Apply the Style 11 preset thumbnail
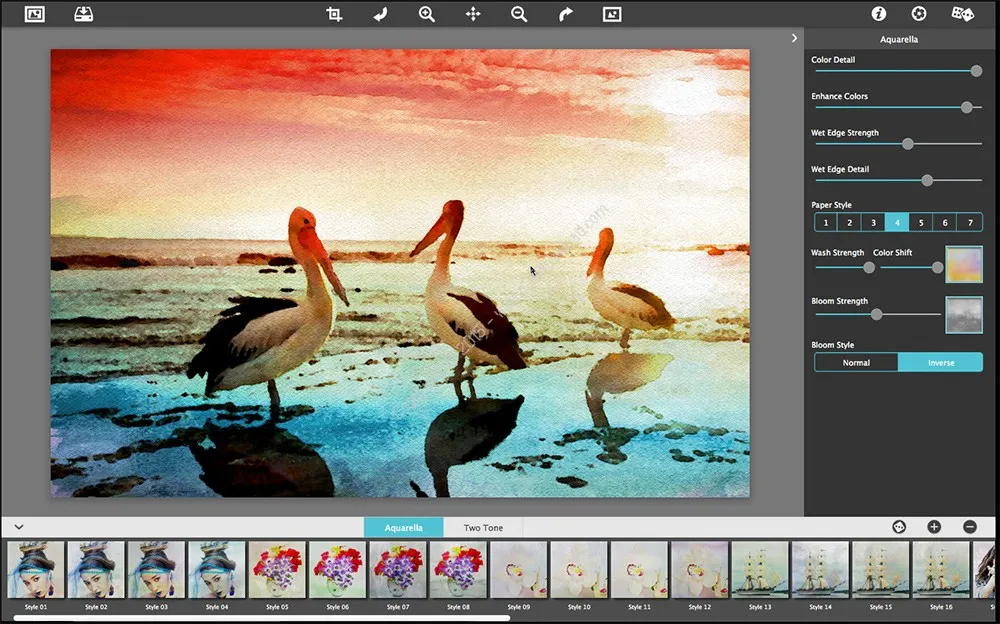 (x=639, y=570)
